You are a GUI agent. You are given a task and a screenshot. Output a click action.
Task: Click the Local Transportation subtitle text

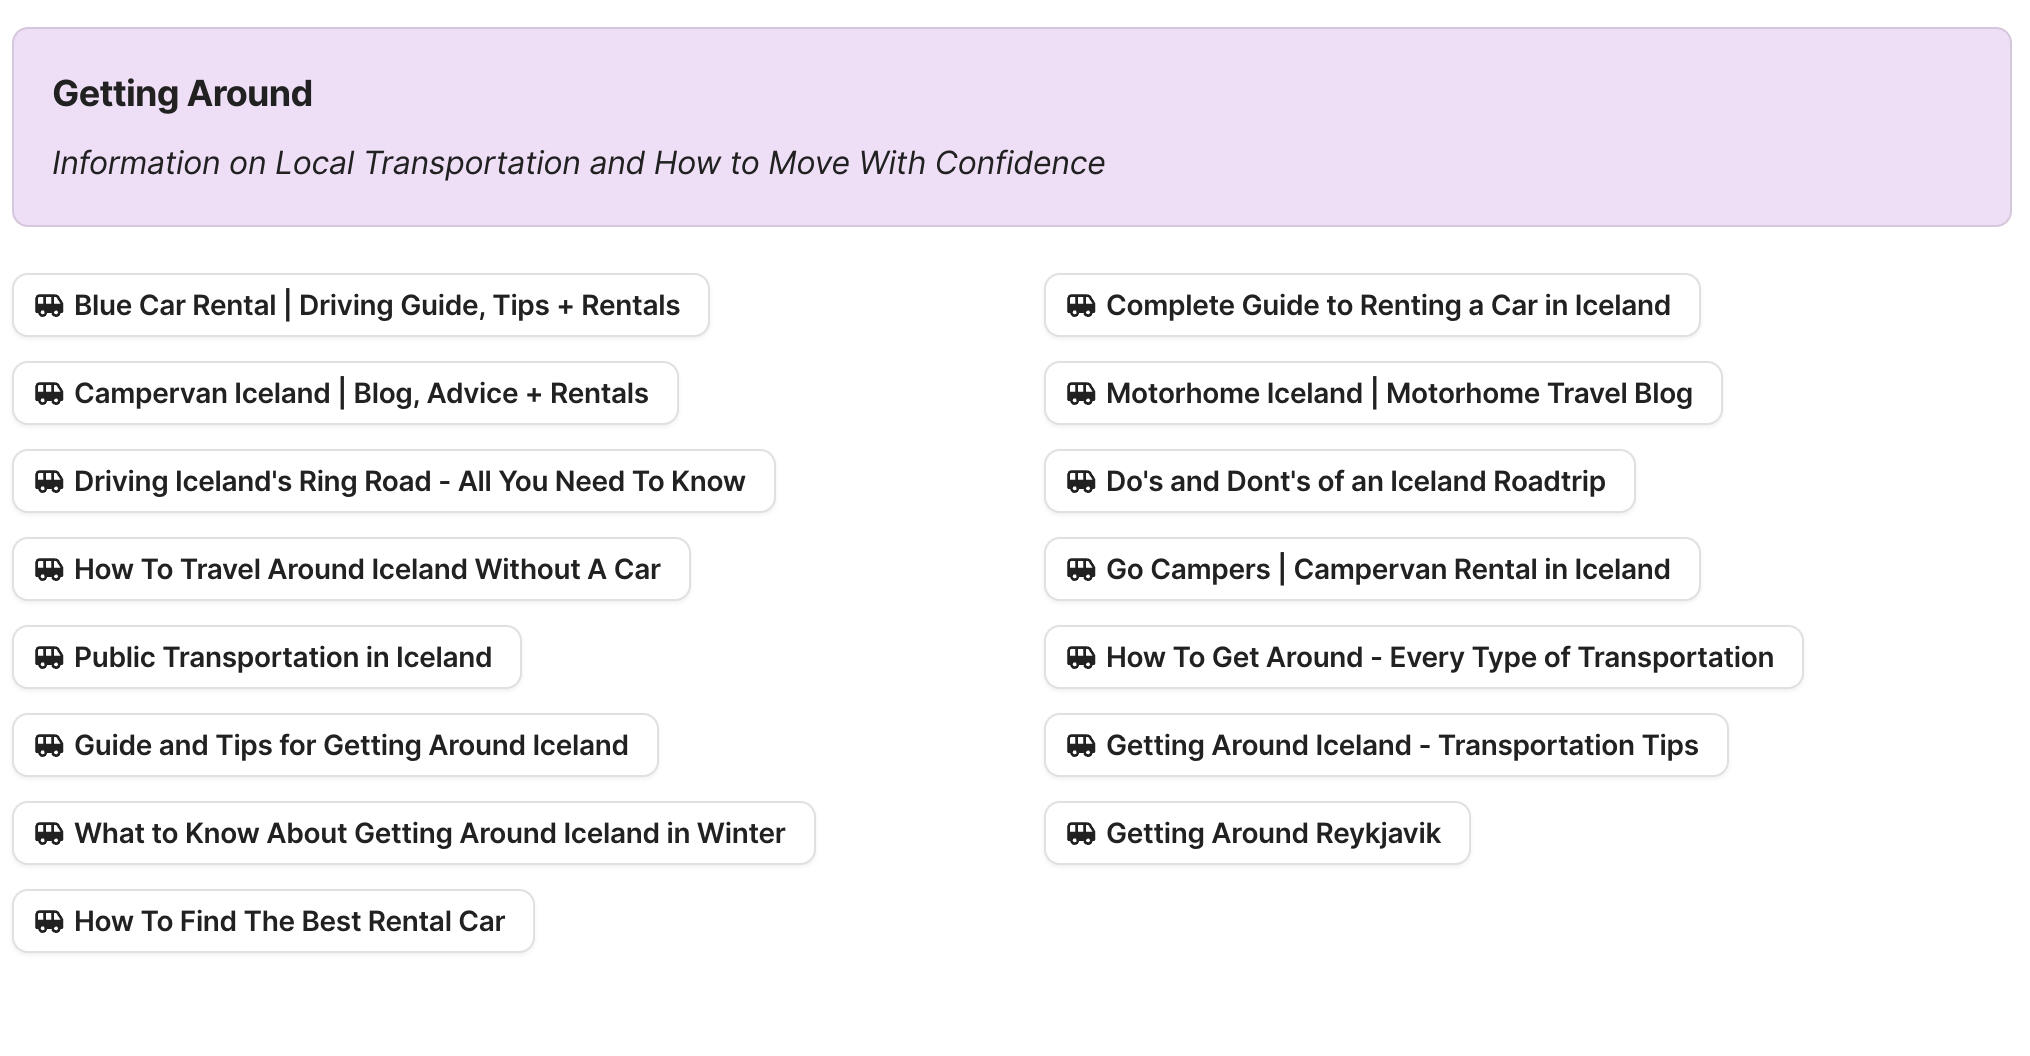click(578, 163)
